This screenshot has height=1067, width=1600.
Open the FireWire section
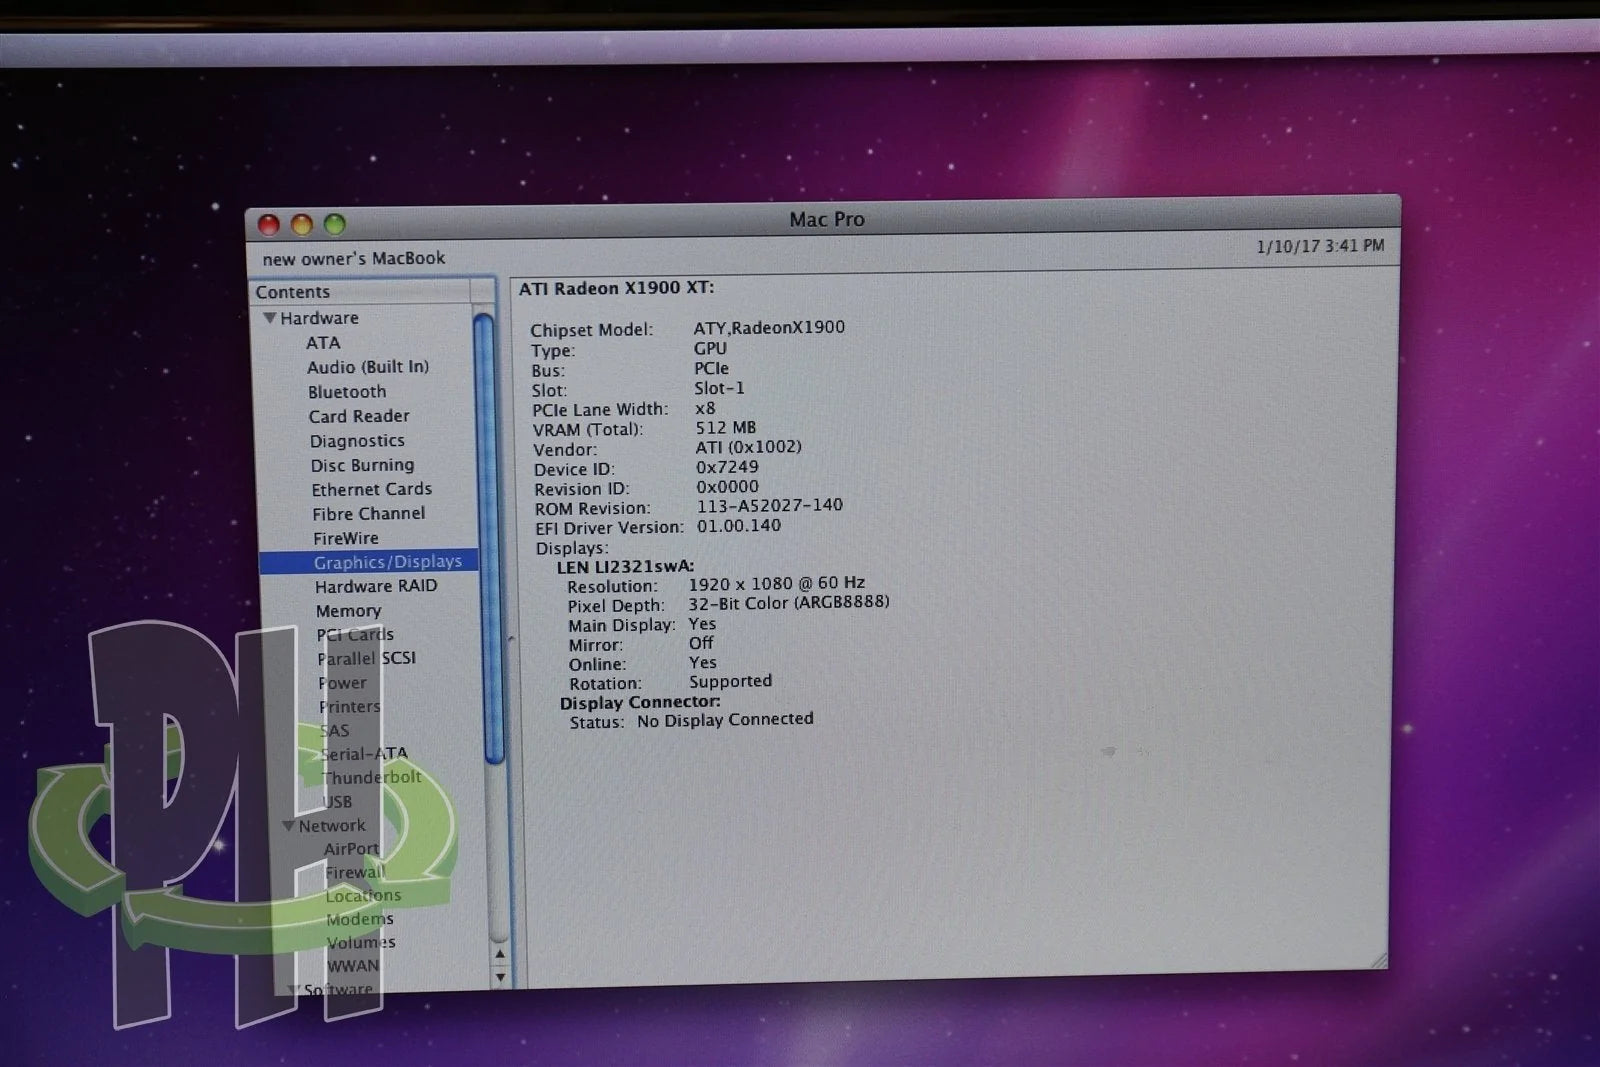(345, 538)
